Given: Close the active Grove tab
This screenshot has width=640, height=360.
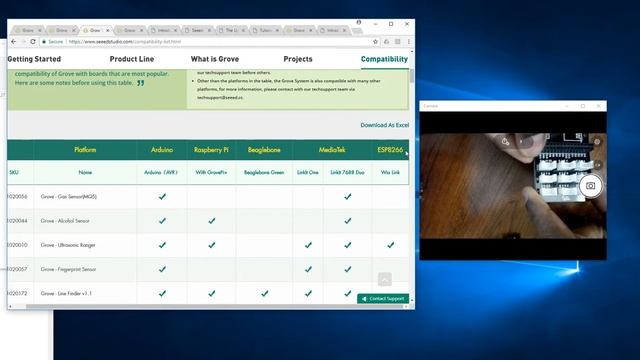Looking at the screenshot, I should [x=108, y=31].
